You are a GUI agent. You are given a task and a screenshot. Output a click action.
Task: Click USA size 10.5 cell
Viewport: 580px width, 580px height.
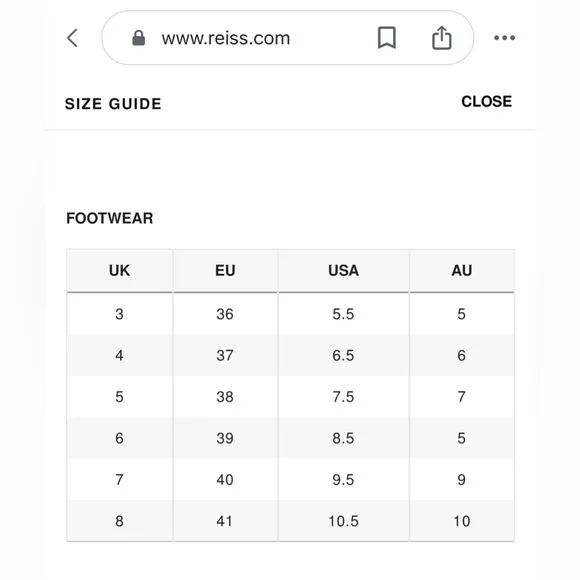[x=344, y=521]
